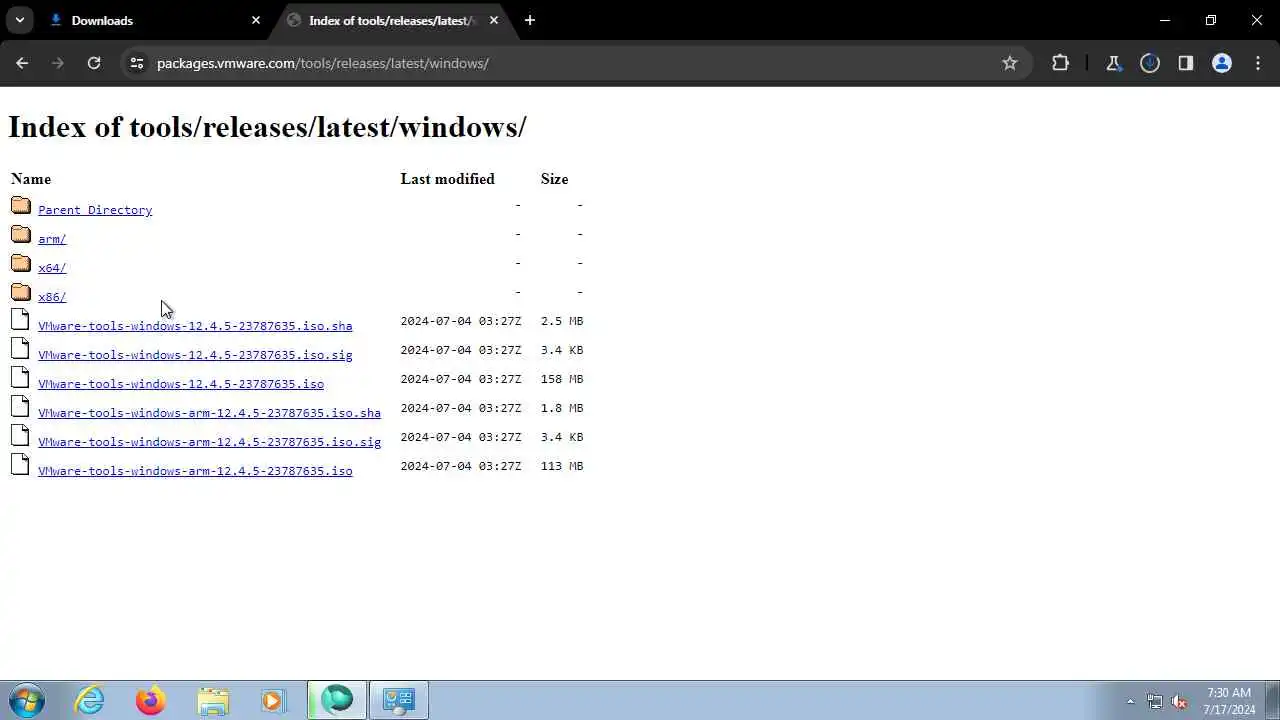Open Chrome three-dot menu
Image resolution: width=1280 pixels, height=720 pixels.
[x=1258, y=63]
